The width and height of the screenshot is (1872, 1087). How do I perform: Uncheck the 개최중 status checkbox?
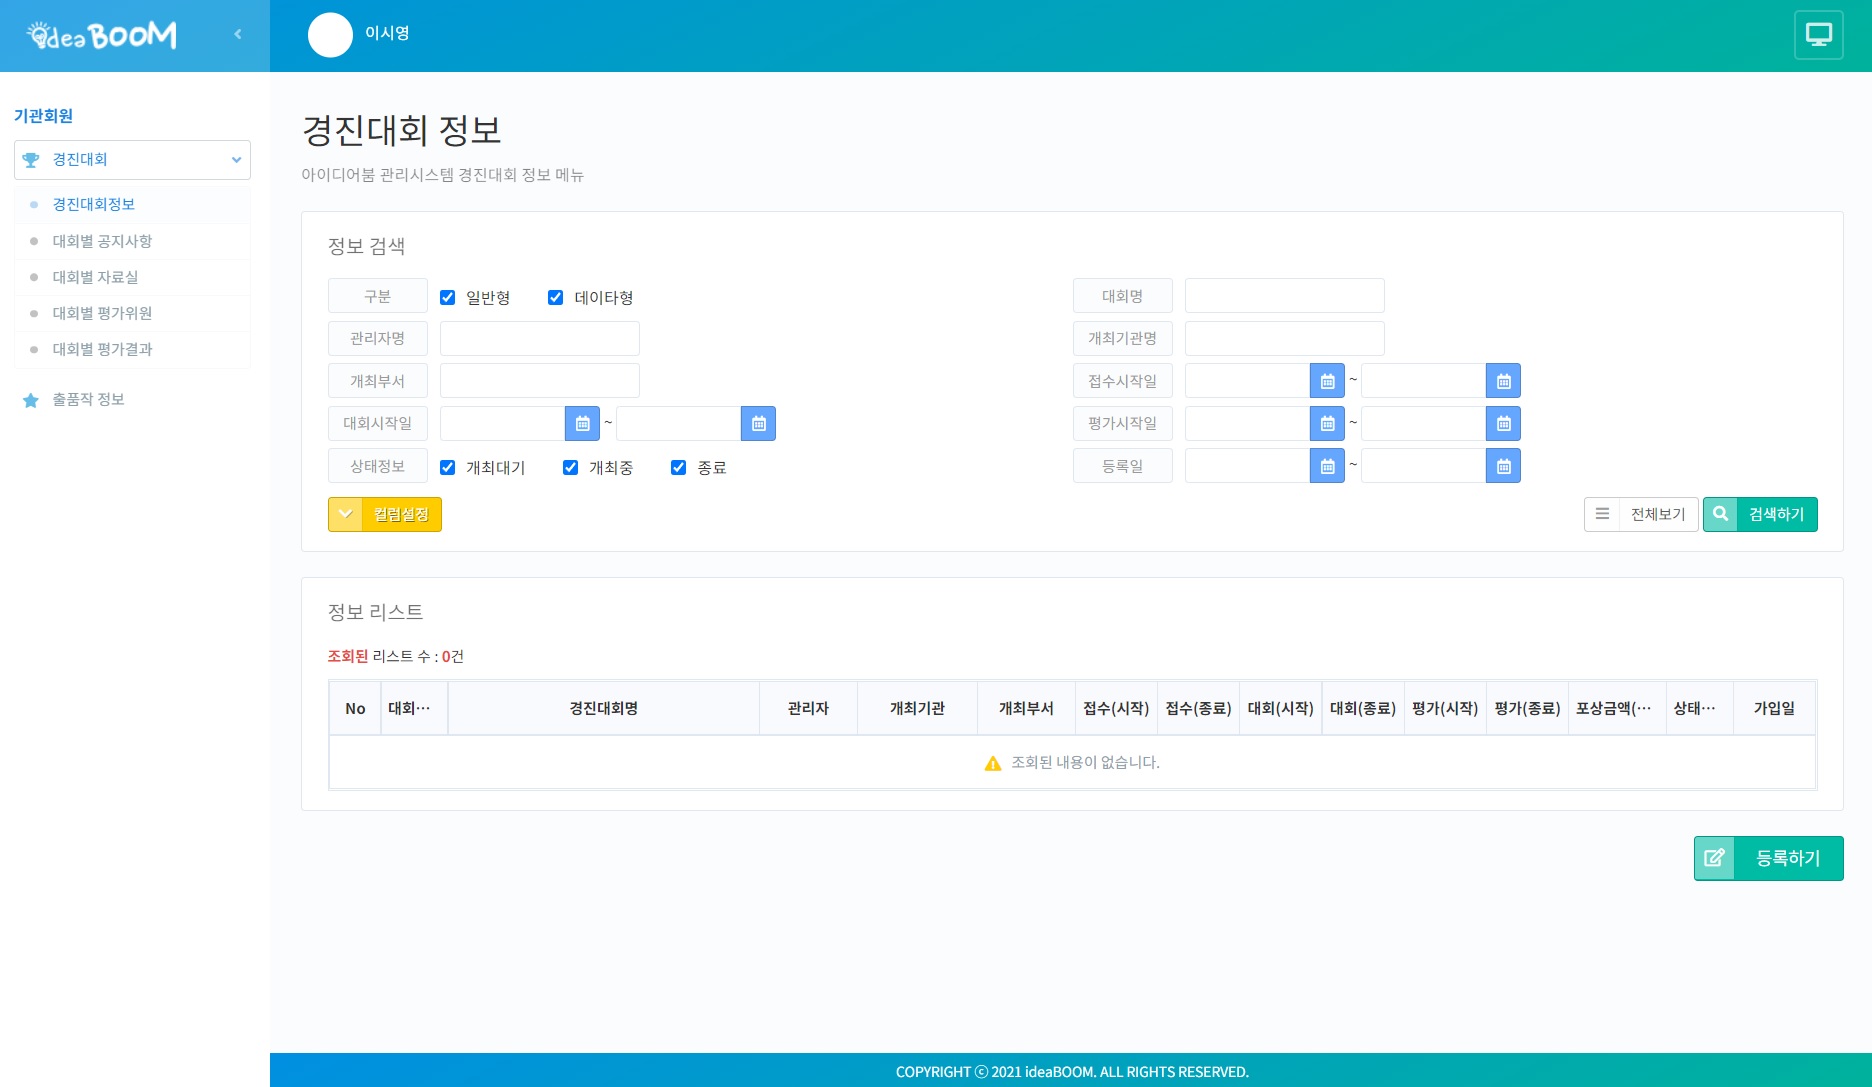(x=571, y=468)
